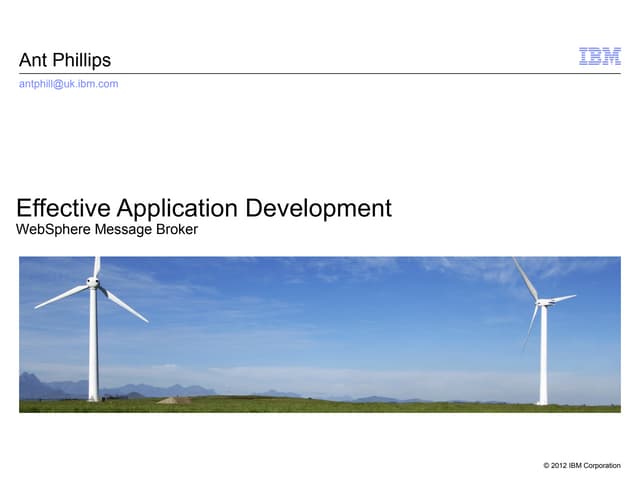The height and width of the screenshot is (480, 640).
Task: Click the Effective Application Development title
Action: (204, 208)
